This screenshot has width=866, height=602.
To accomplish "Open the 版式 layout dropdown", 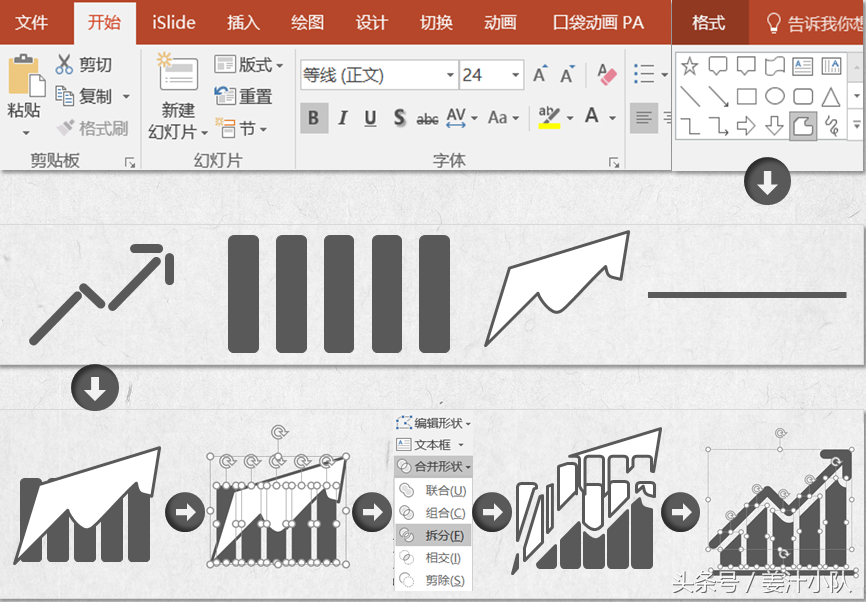I will [249, 65].
